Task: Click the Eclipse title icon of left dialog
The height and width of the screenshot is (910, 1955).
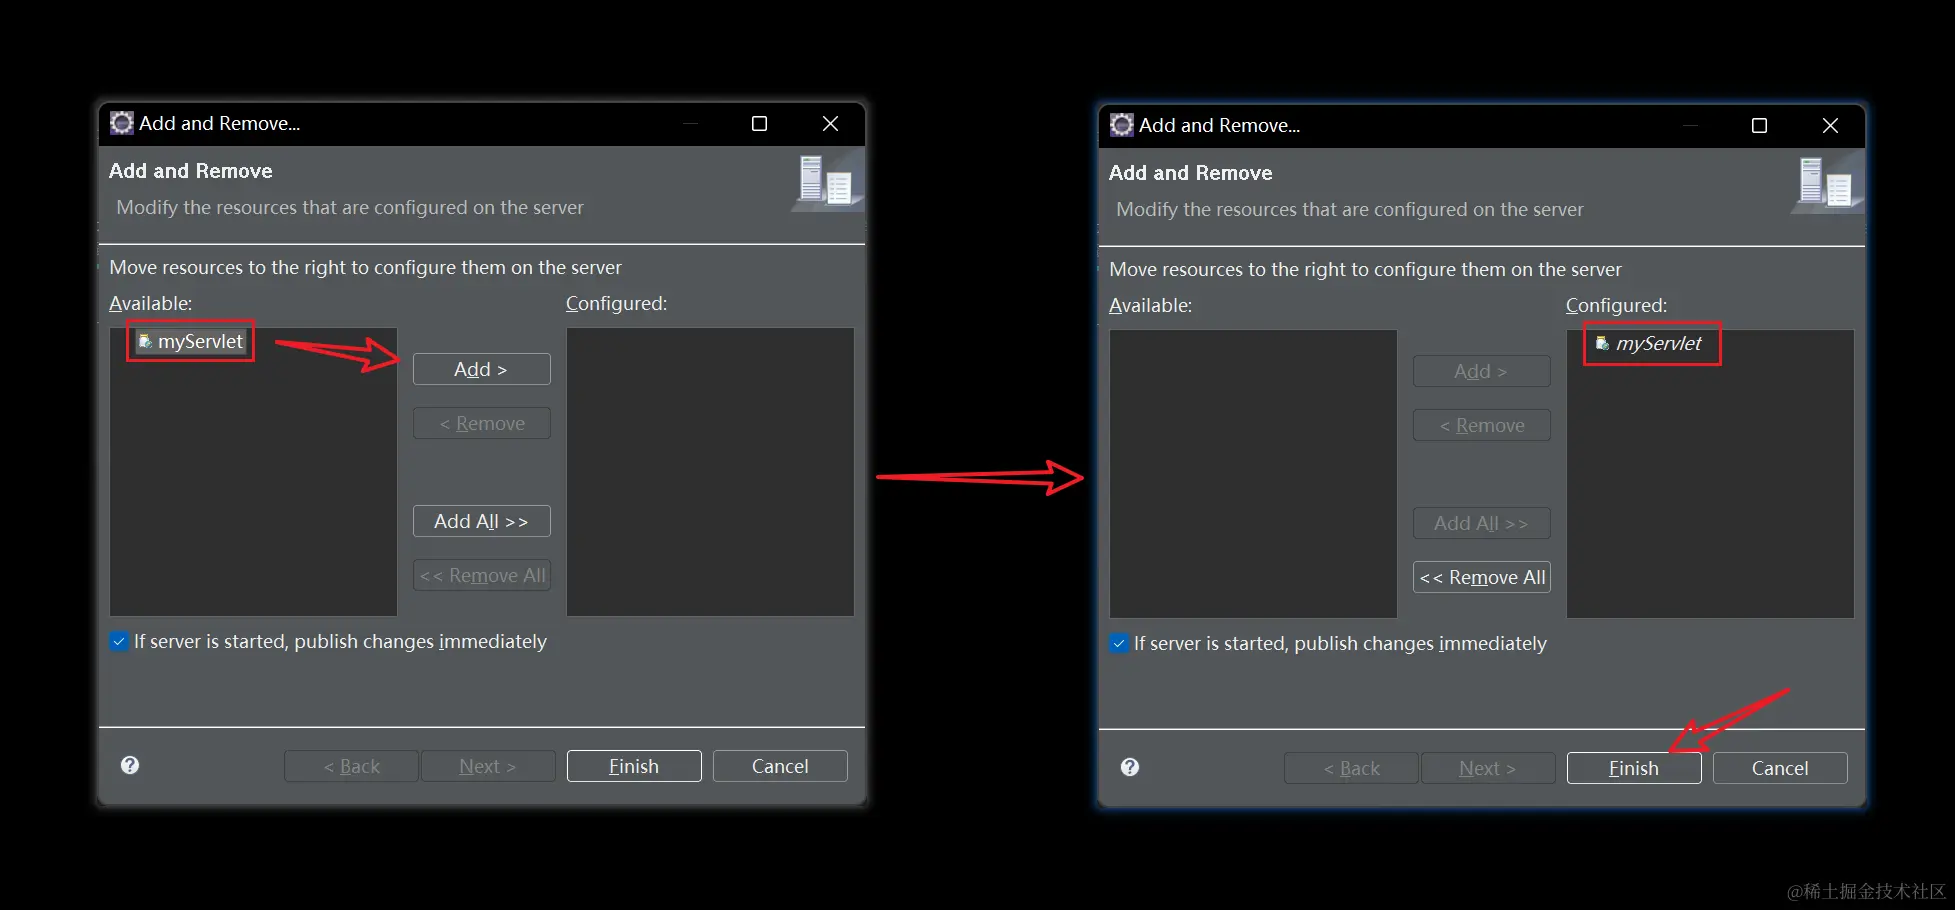Action: 122,123
